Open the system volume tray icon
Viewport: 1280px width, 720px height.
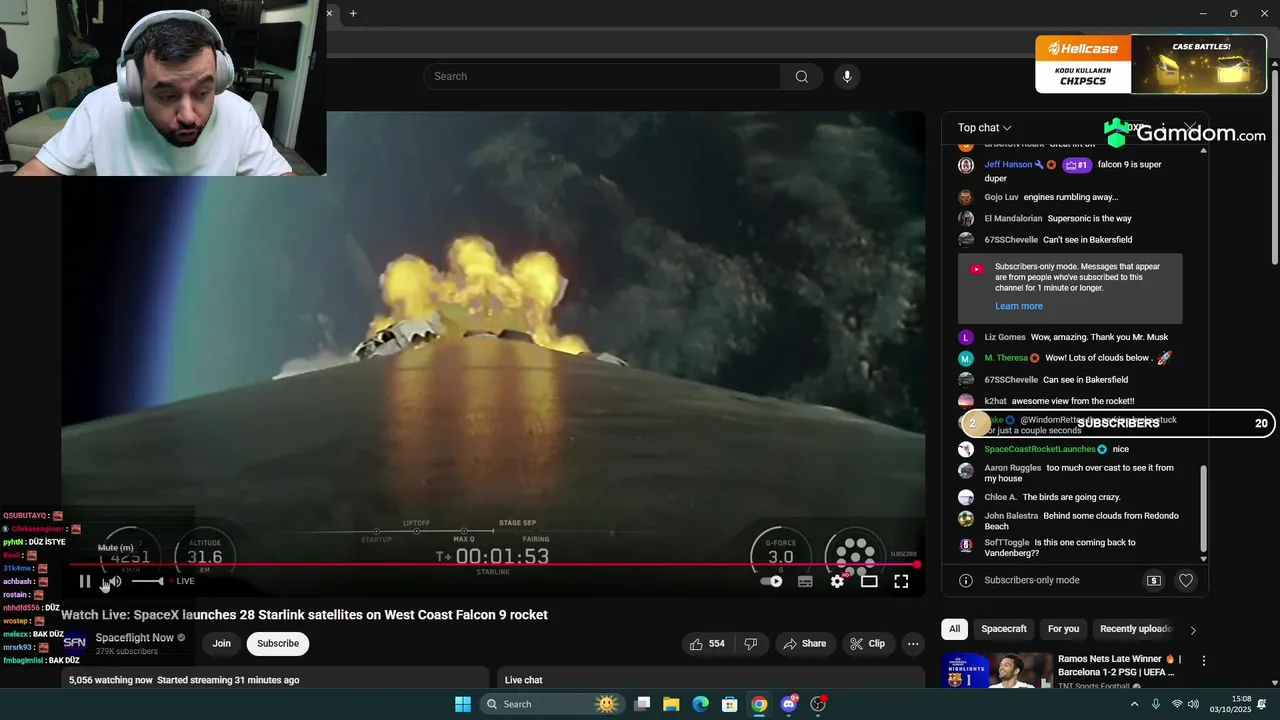(x=1195, y=704)
